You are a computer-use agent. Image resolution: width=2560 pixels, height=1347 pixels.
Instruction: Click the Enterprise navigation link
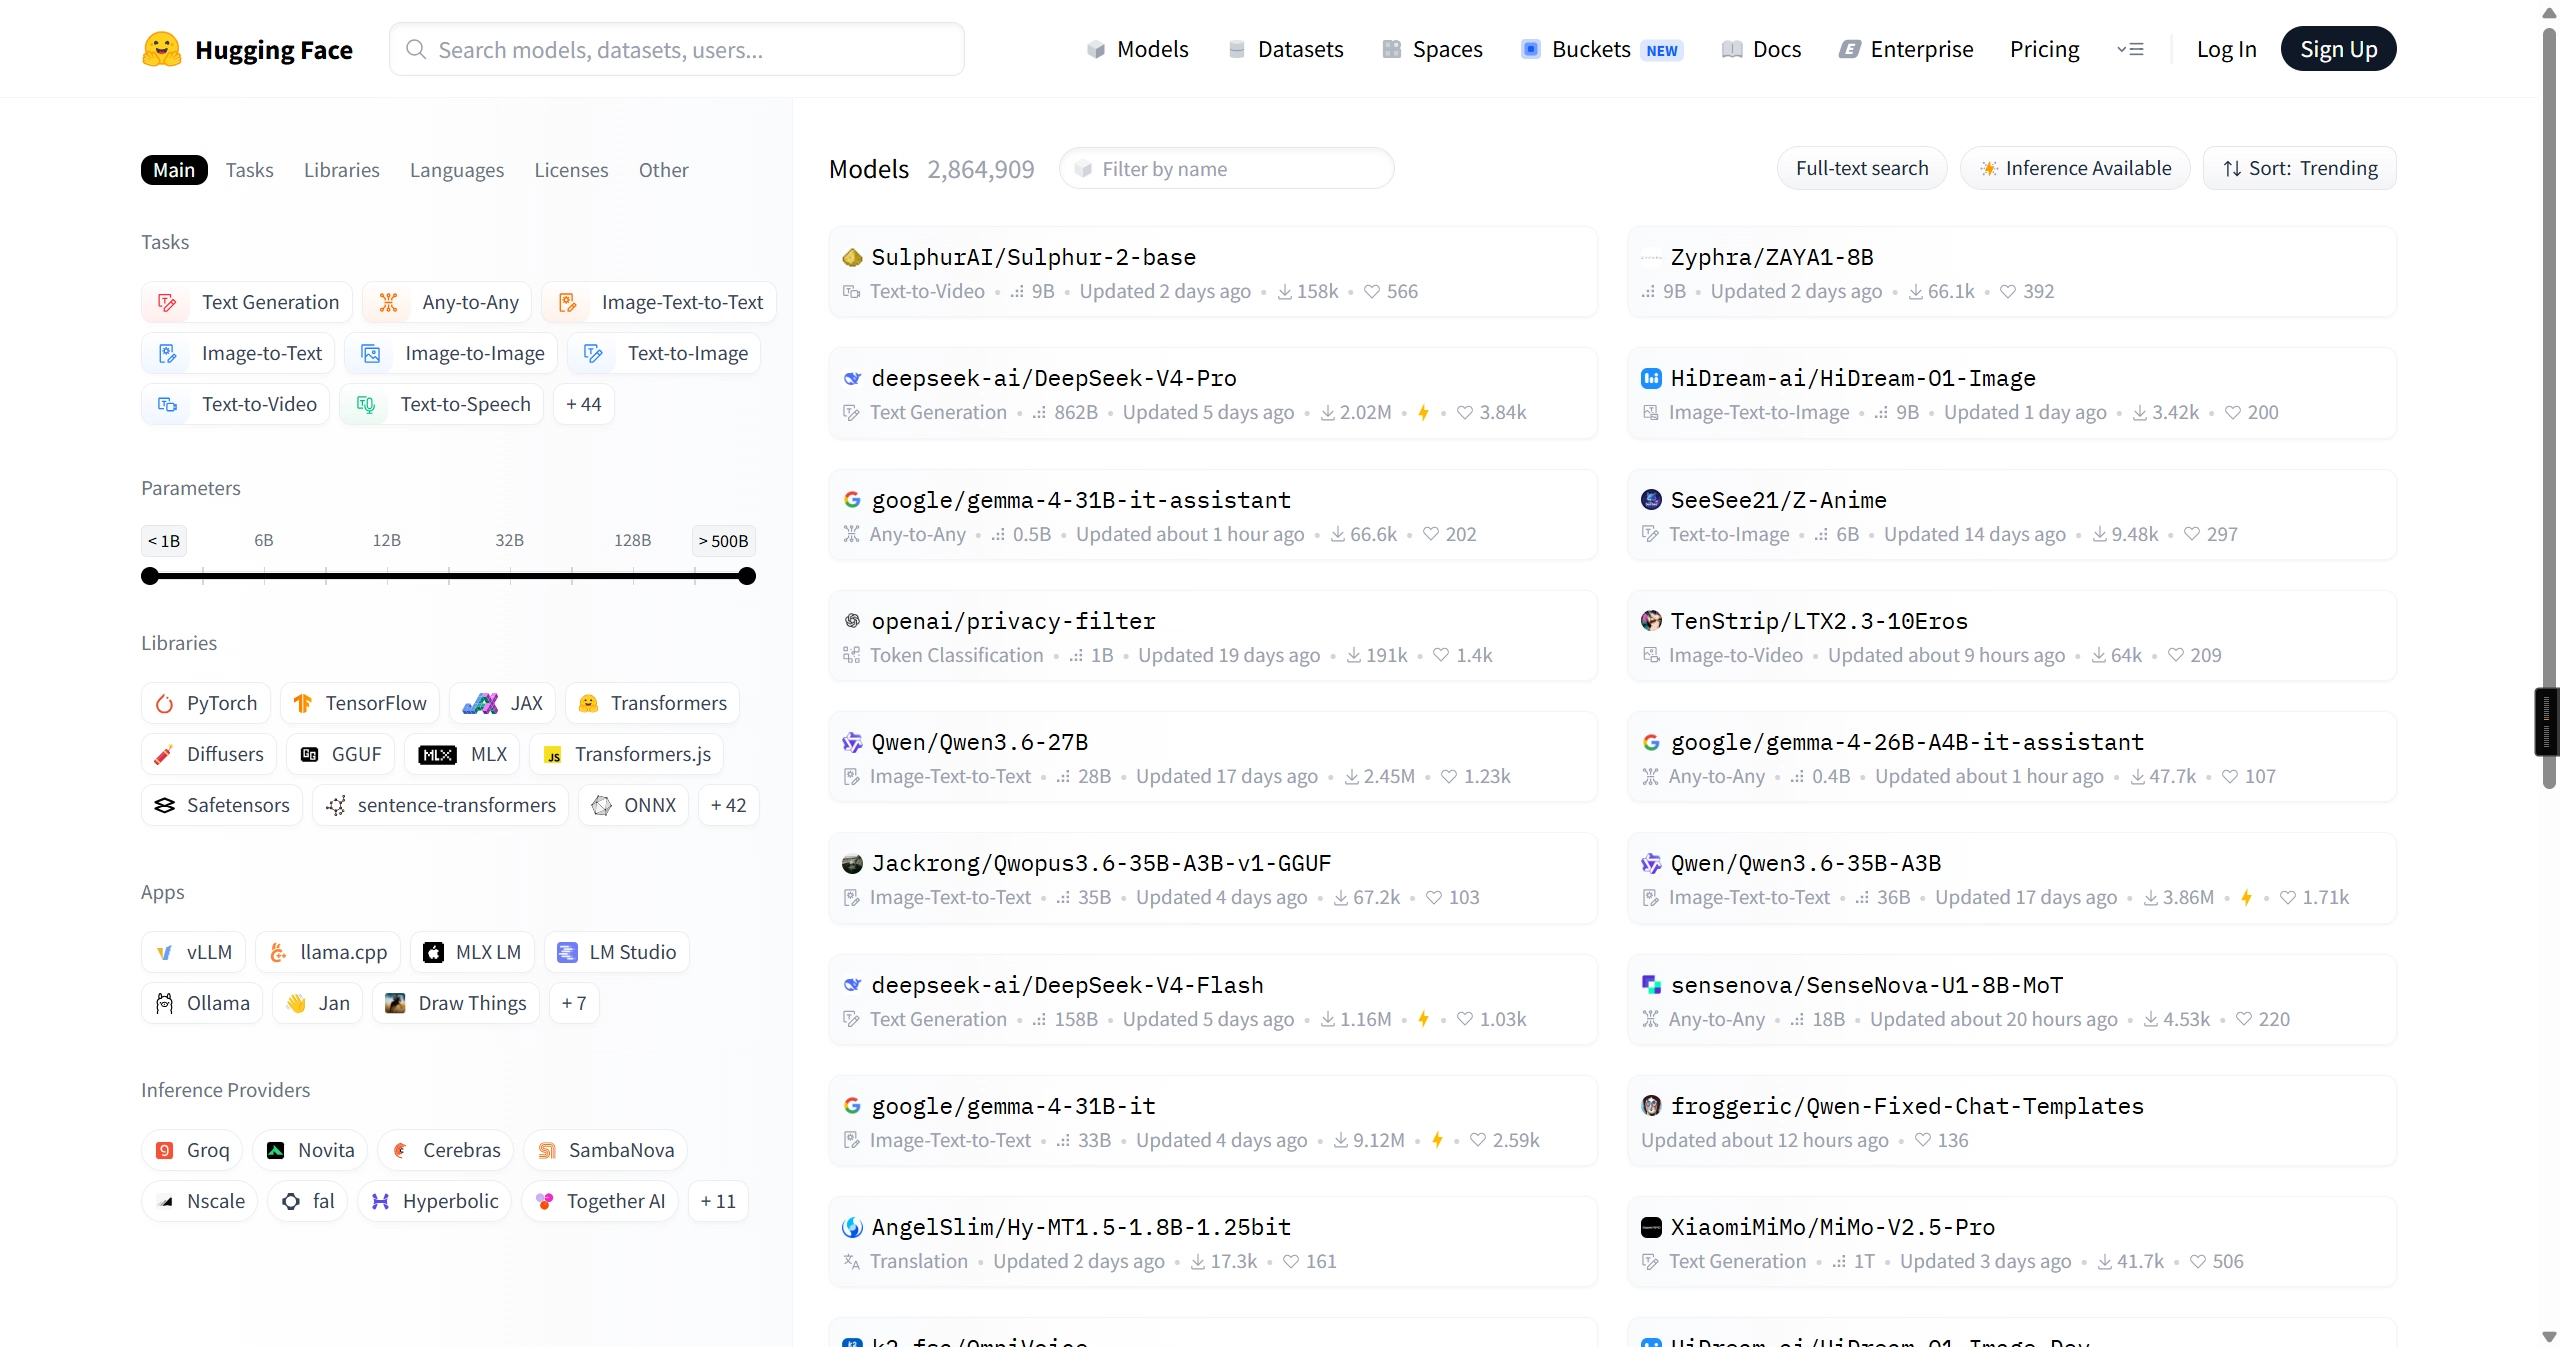(1906, 49)
